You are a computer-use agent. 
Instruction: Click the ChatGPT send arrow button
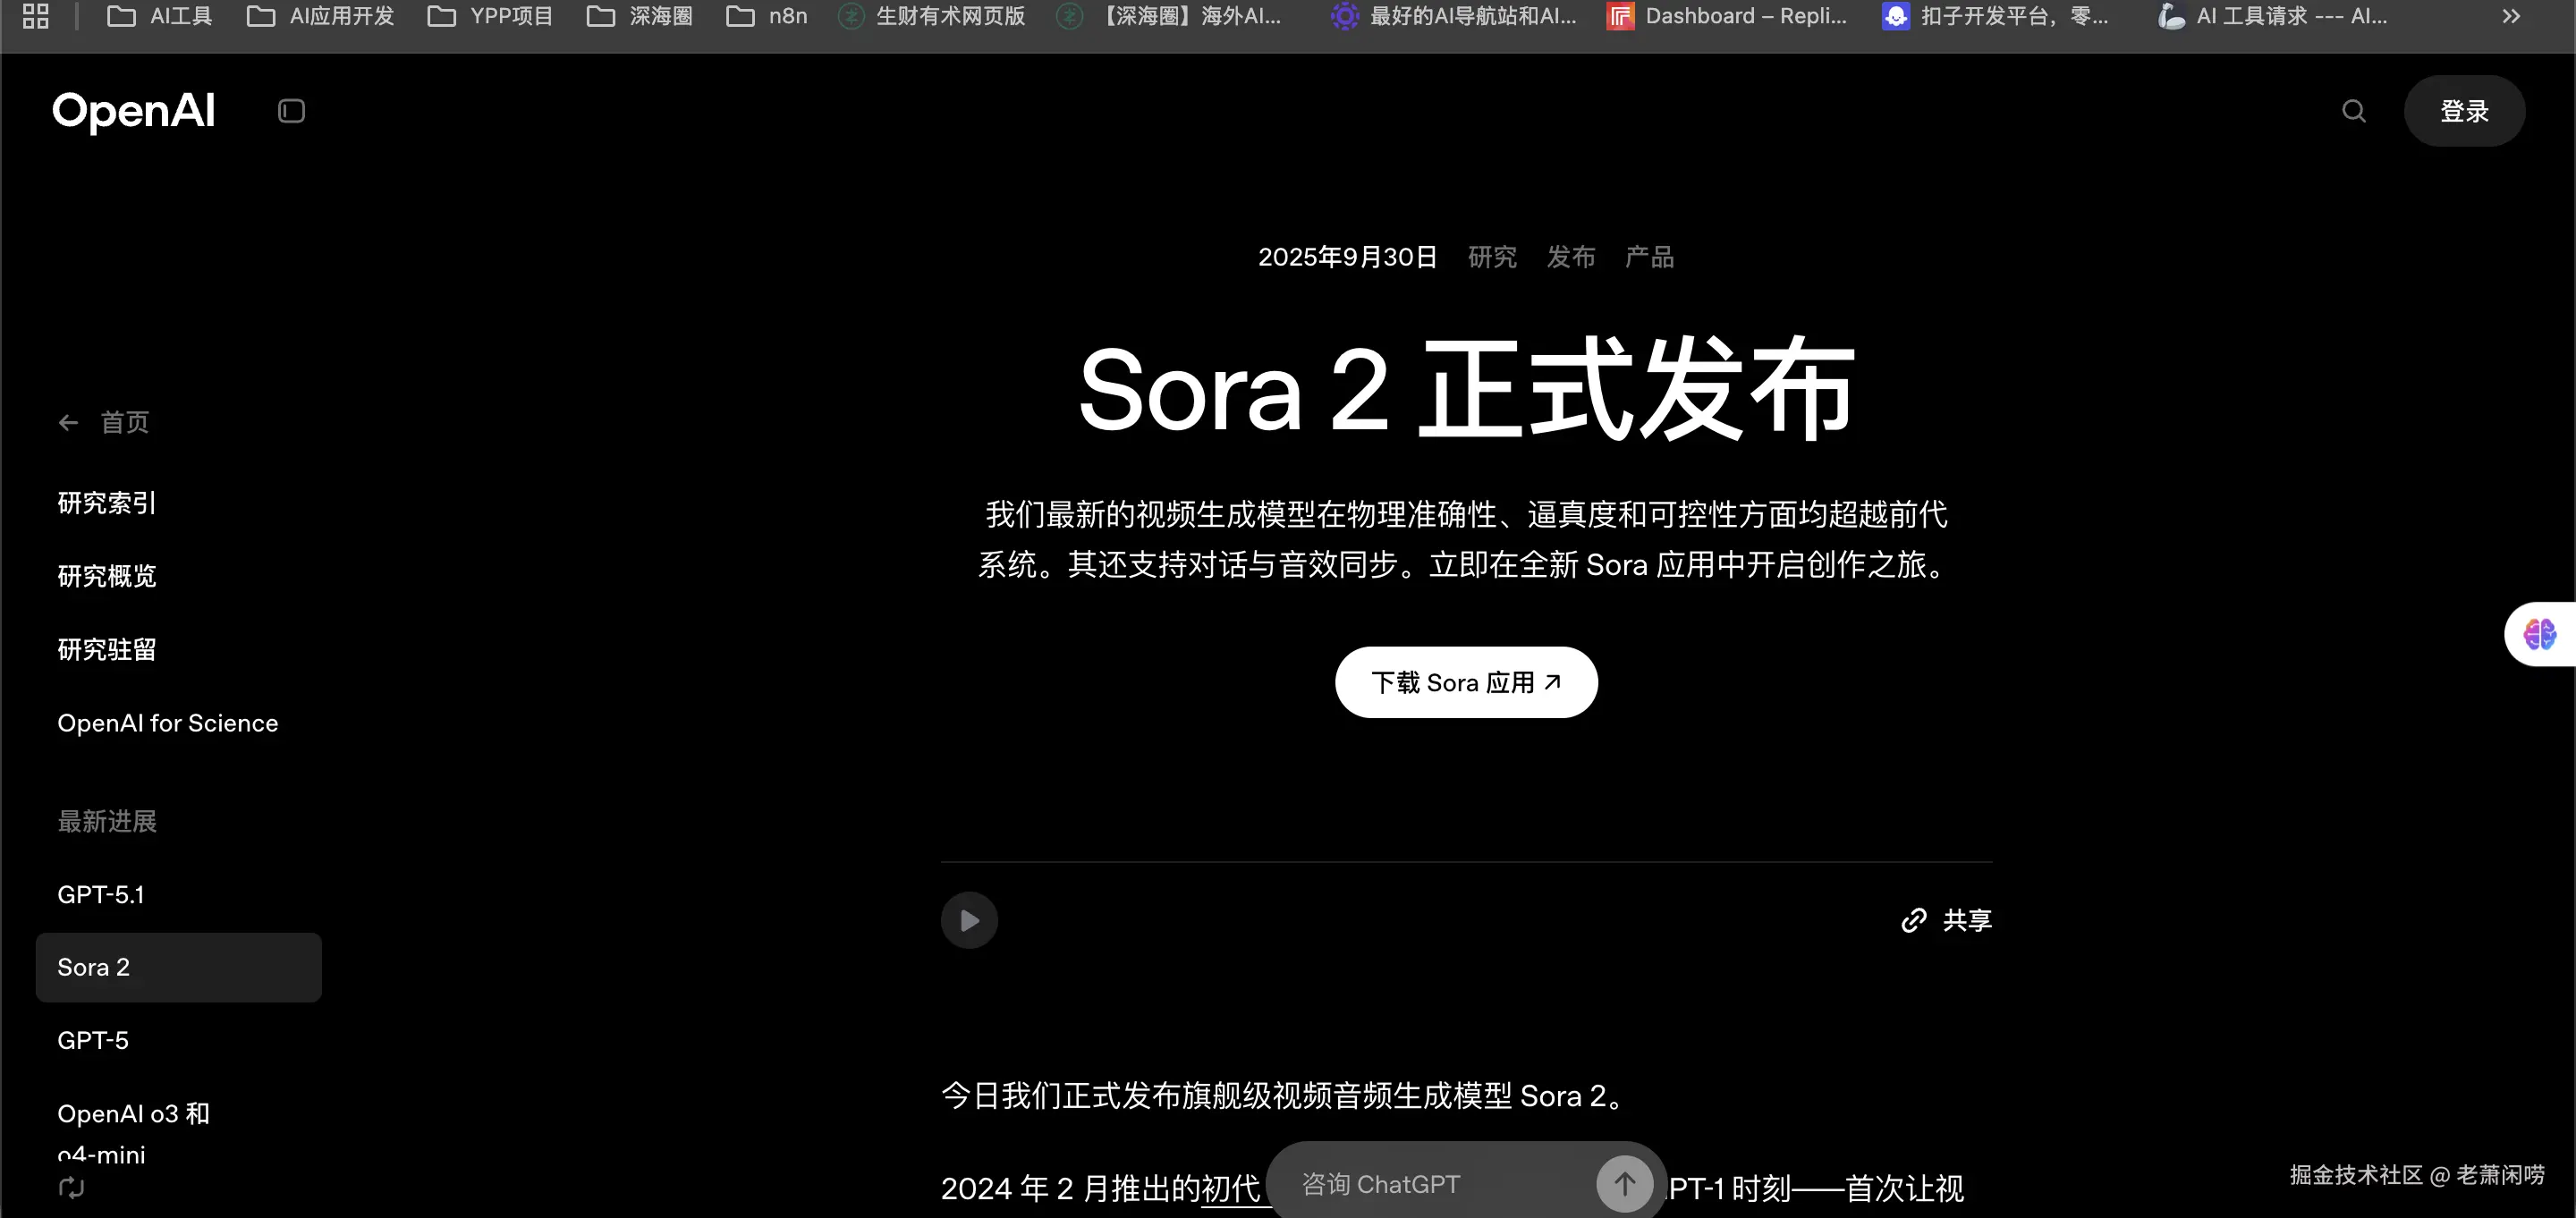click(1624, 1184)
